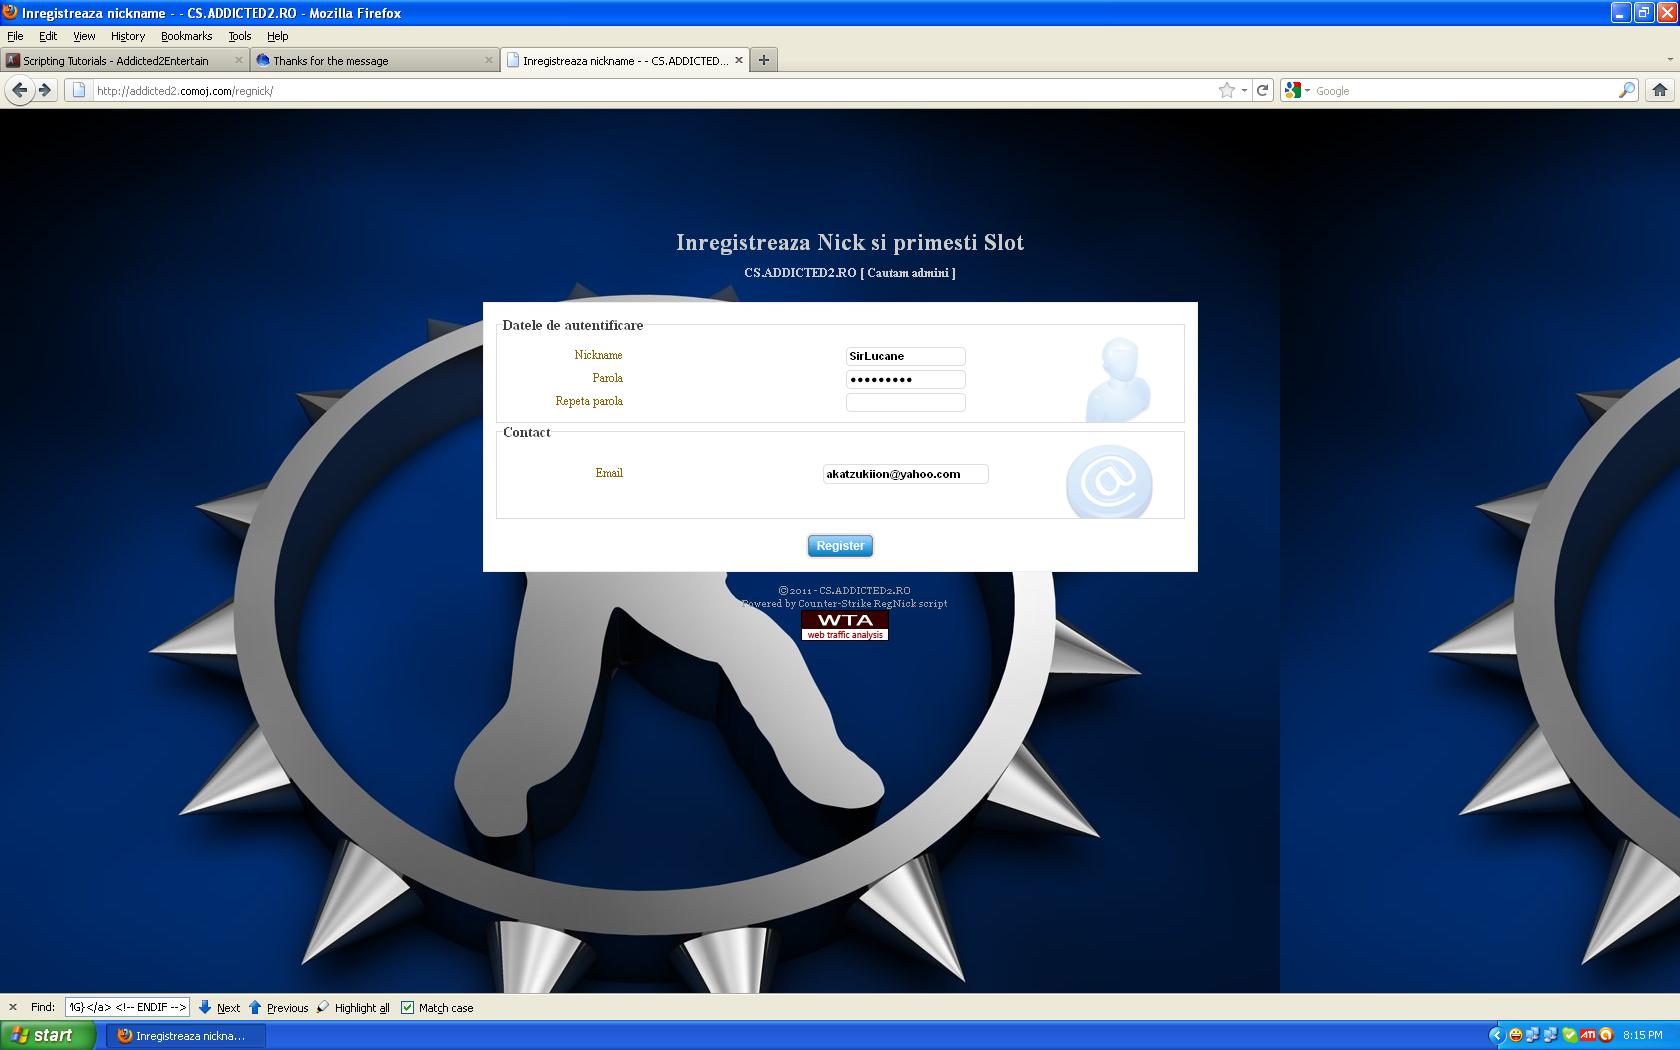Image resolution: width=1680 pixels, height=1050 pixels.
Task: Open the Help menu
Action: (277, 36)
